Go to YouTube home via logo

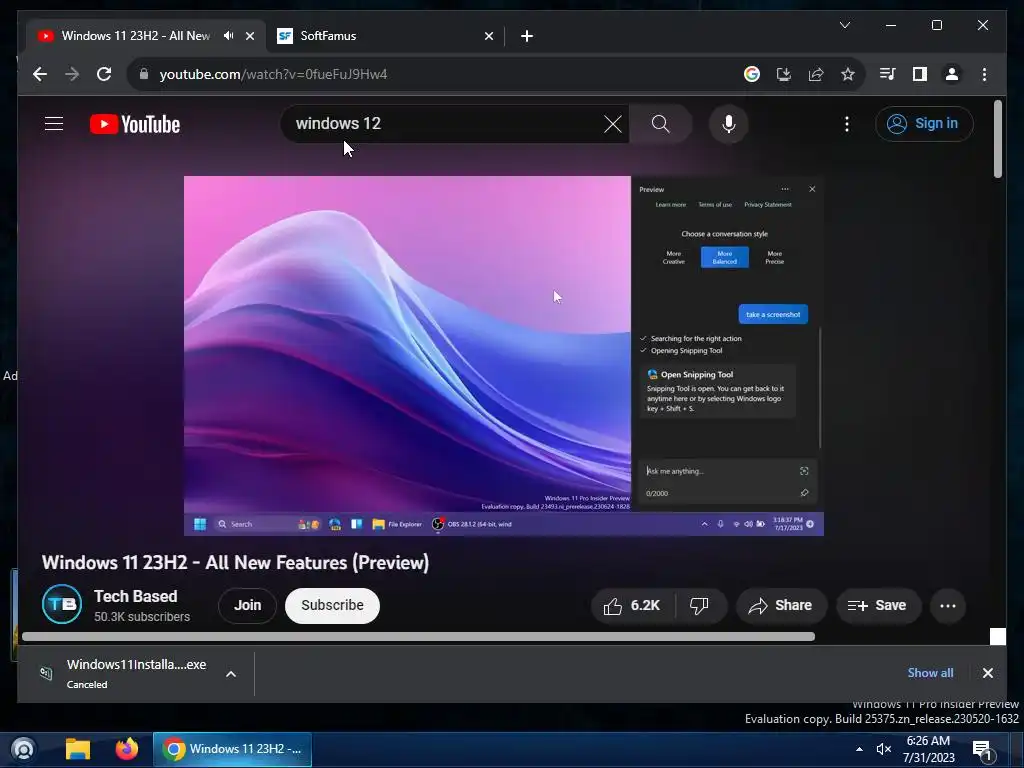point(135,124)
